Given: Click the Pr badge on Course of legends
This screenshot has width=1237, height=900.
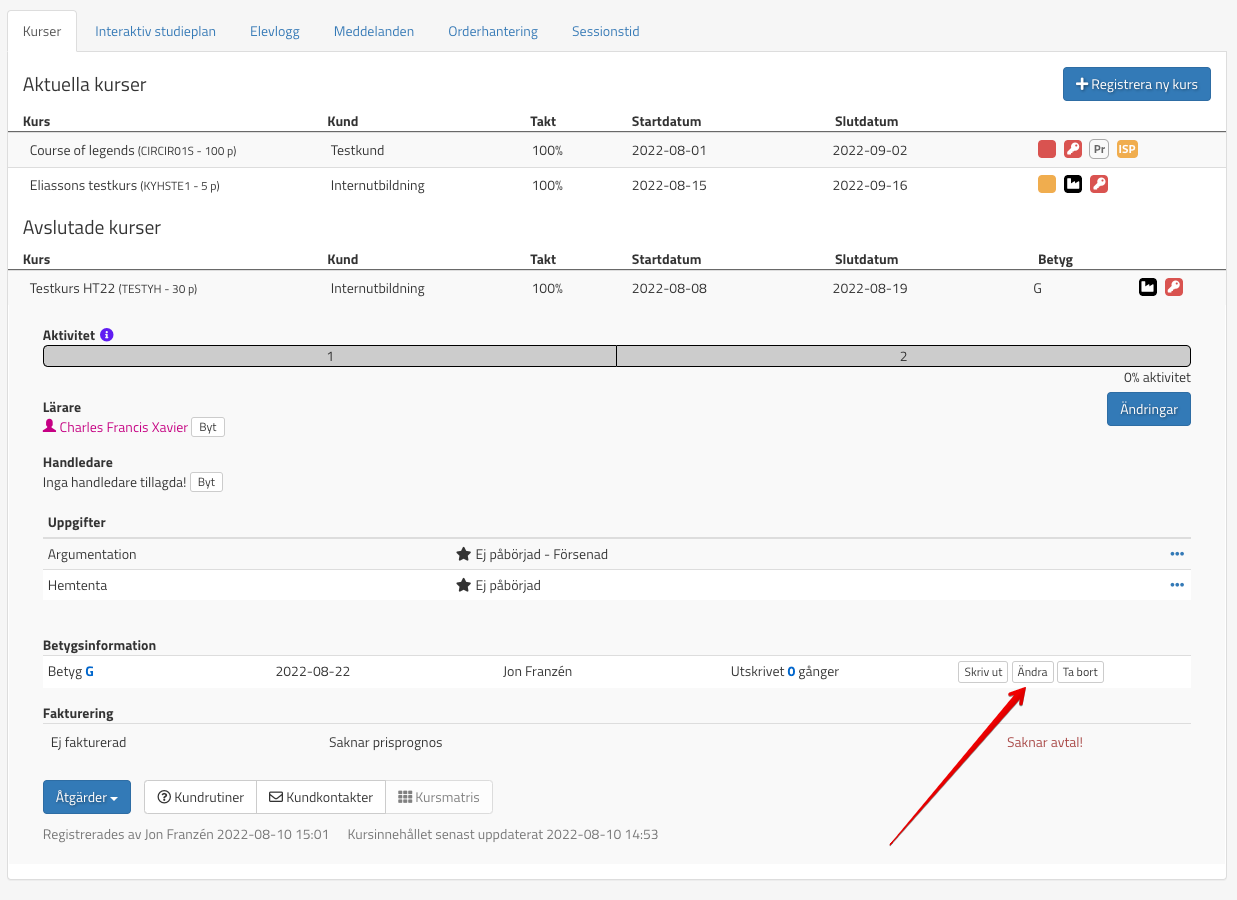Looking at the screenshot, I should click(1099, 150).
